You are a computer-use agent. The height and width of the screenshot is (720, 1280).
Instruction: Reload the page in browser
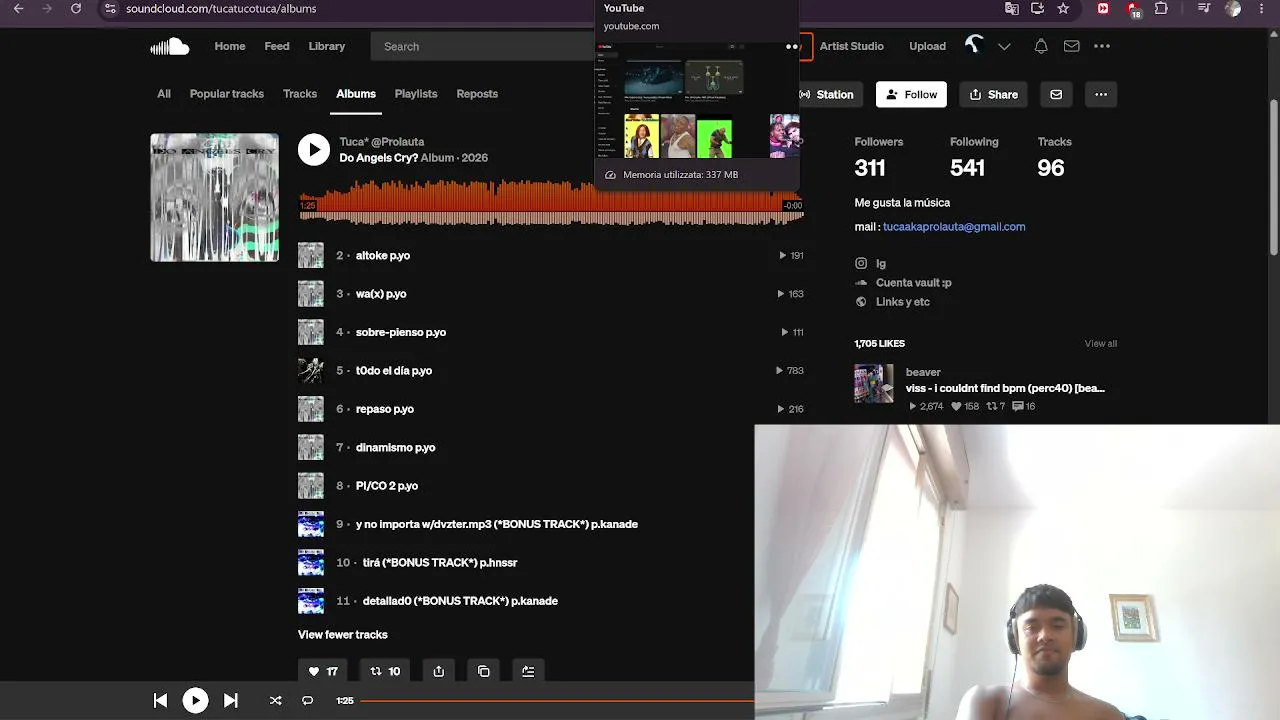[x=76, y=9]
